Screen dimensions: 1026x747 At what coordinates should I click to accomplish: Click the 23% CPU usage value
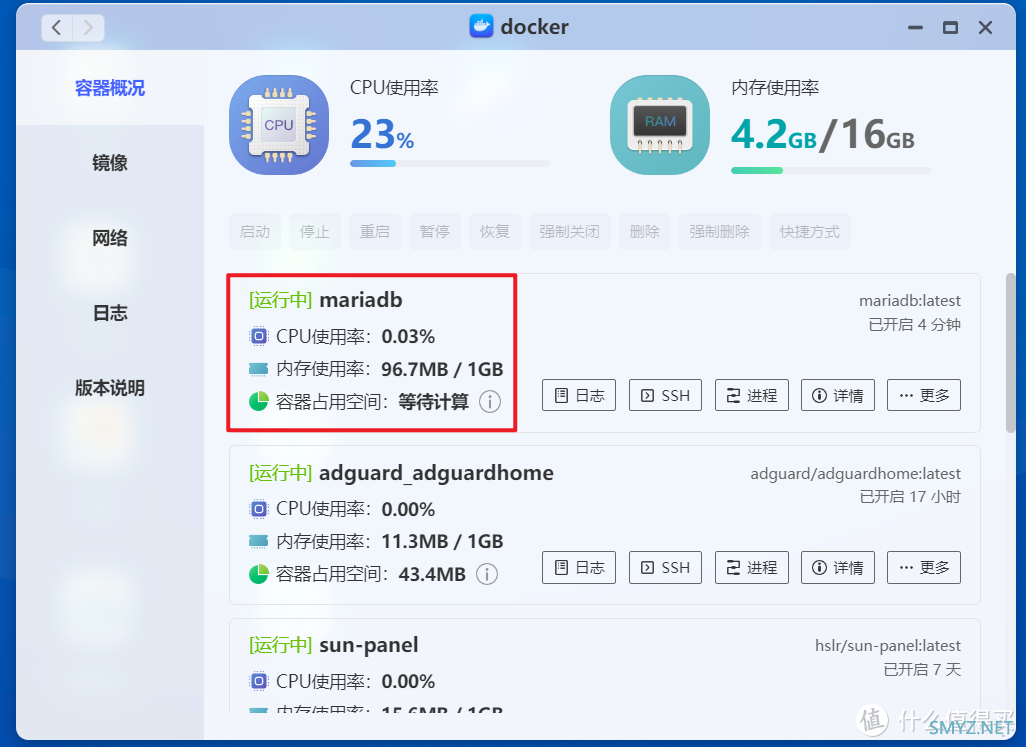click(x=382, y=135)
